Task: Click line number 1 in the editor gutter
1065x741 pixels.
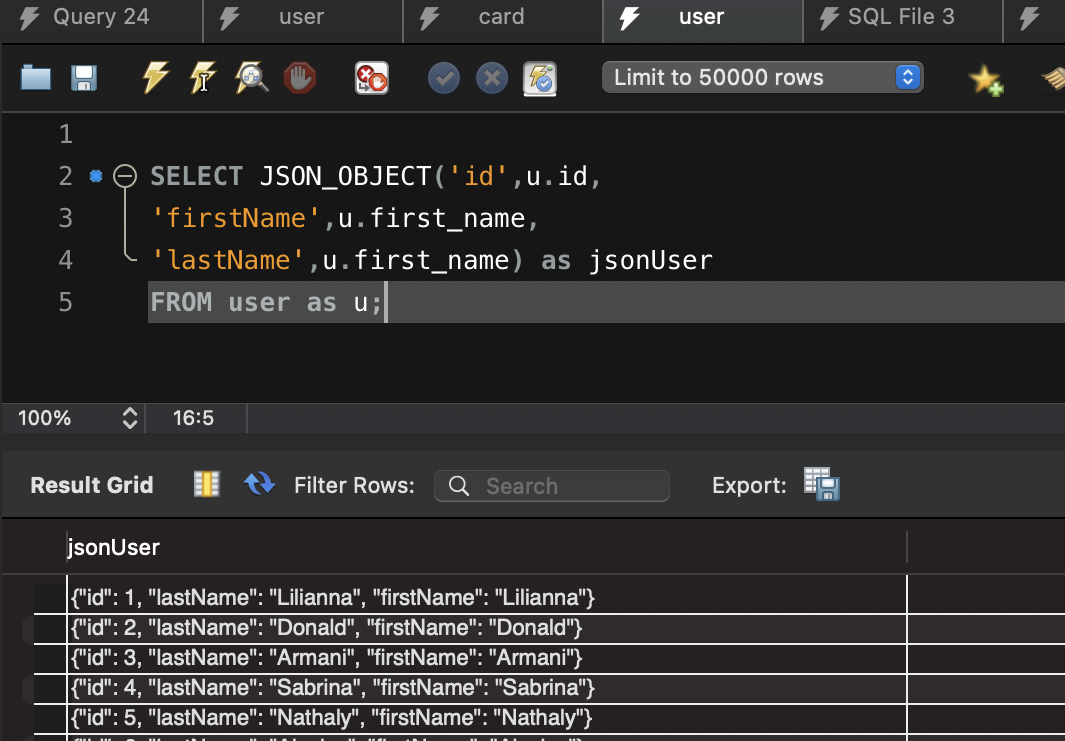Action: (65, 134)
